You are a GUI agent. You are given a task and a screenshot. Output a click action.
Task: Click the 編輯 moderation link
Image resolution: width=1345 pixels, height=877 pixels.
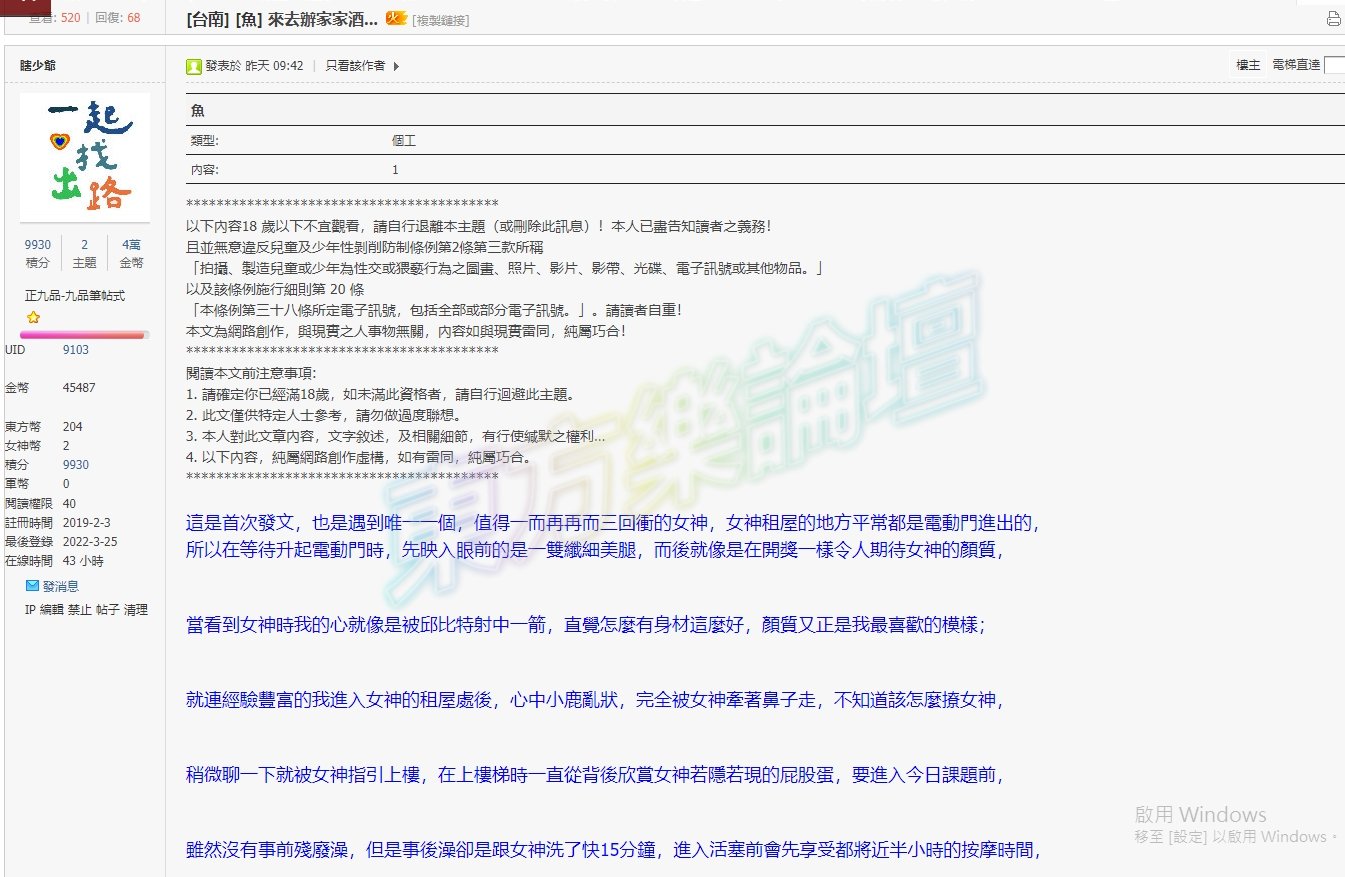(x=51, y=610)
